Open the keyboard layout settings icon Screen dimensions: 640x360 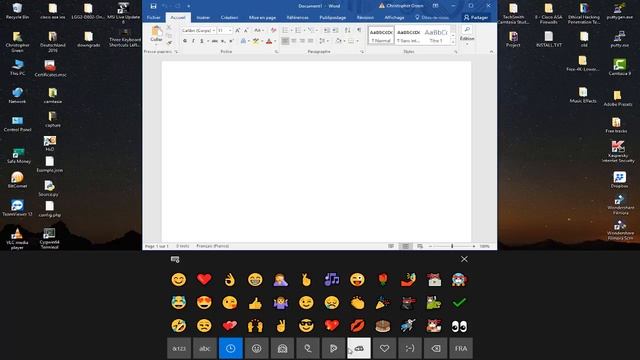tap(175, 259)
